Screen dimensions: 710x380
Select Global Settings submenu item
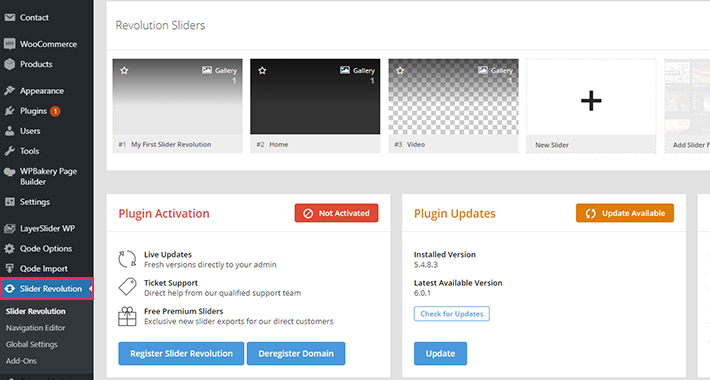(31, 344)
